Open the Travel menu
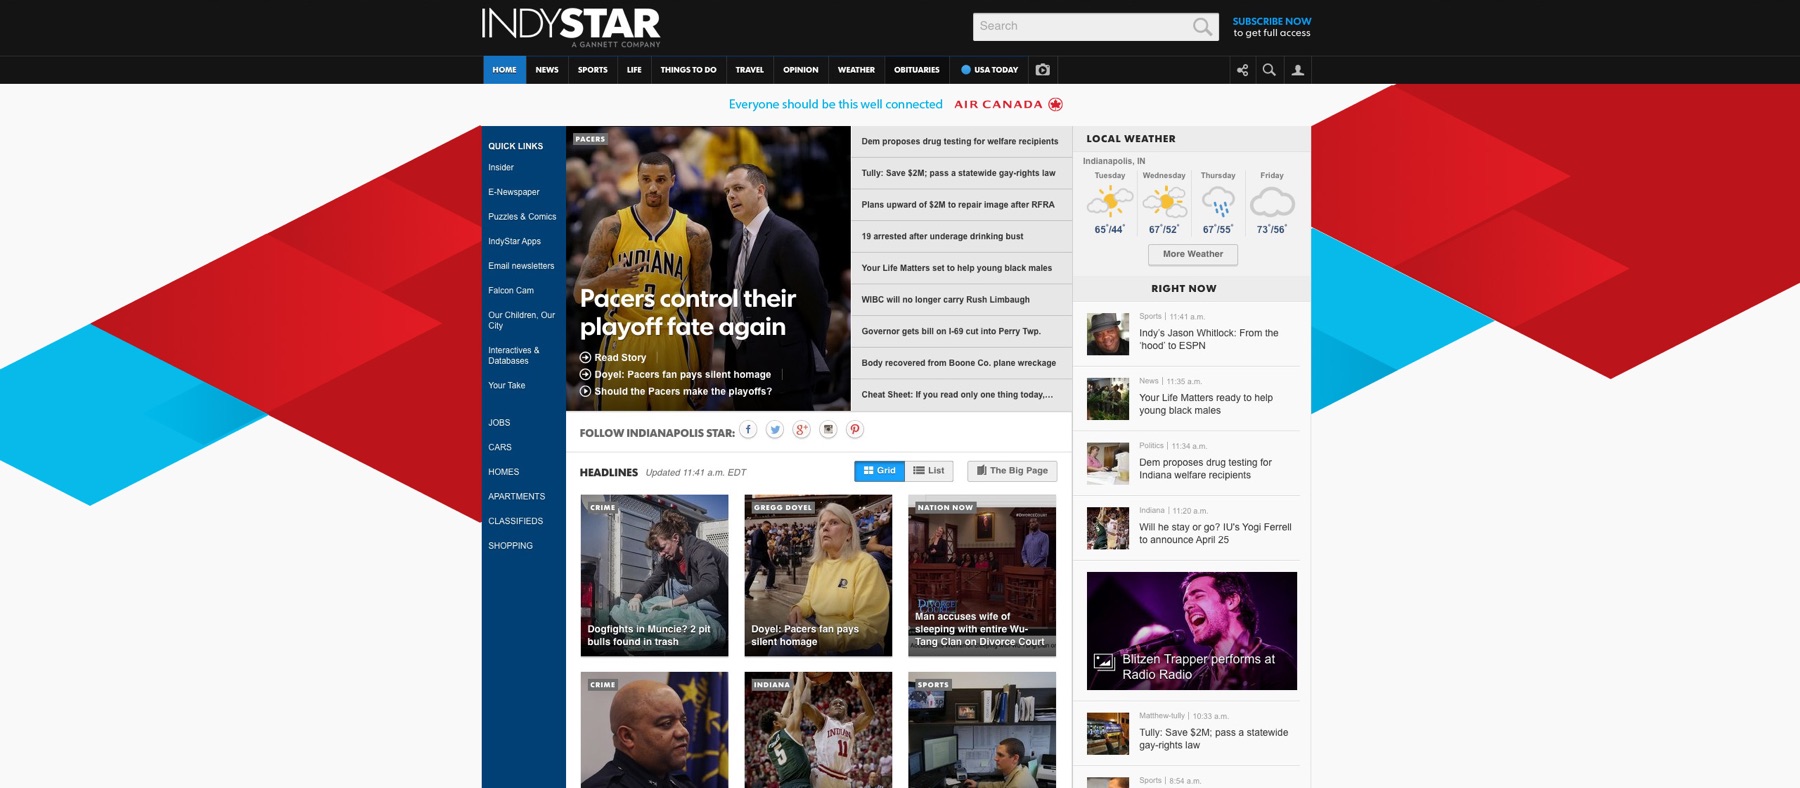Viewport: 1800px width, 788px height. pyautogui.click(x=750, y=70)
